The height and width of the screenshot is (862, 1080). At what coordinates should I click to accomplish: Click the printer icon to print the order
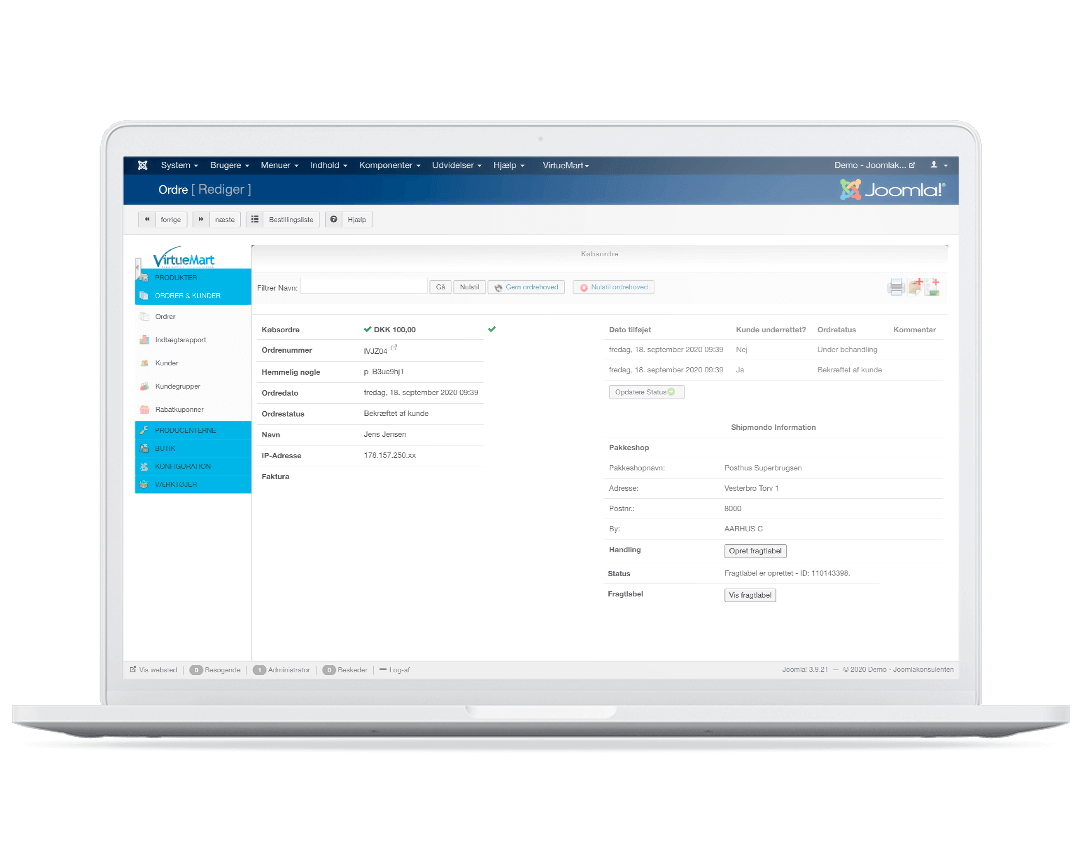click(896, 288)
